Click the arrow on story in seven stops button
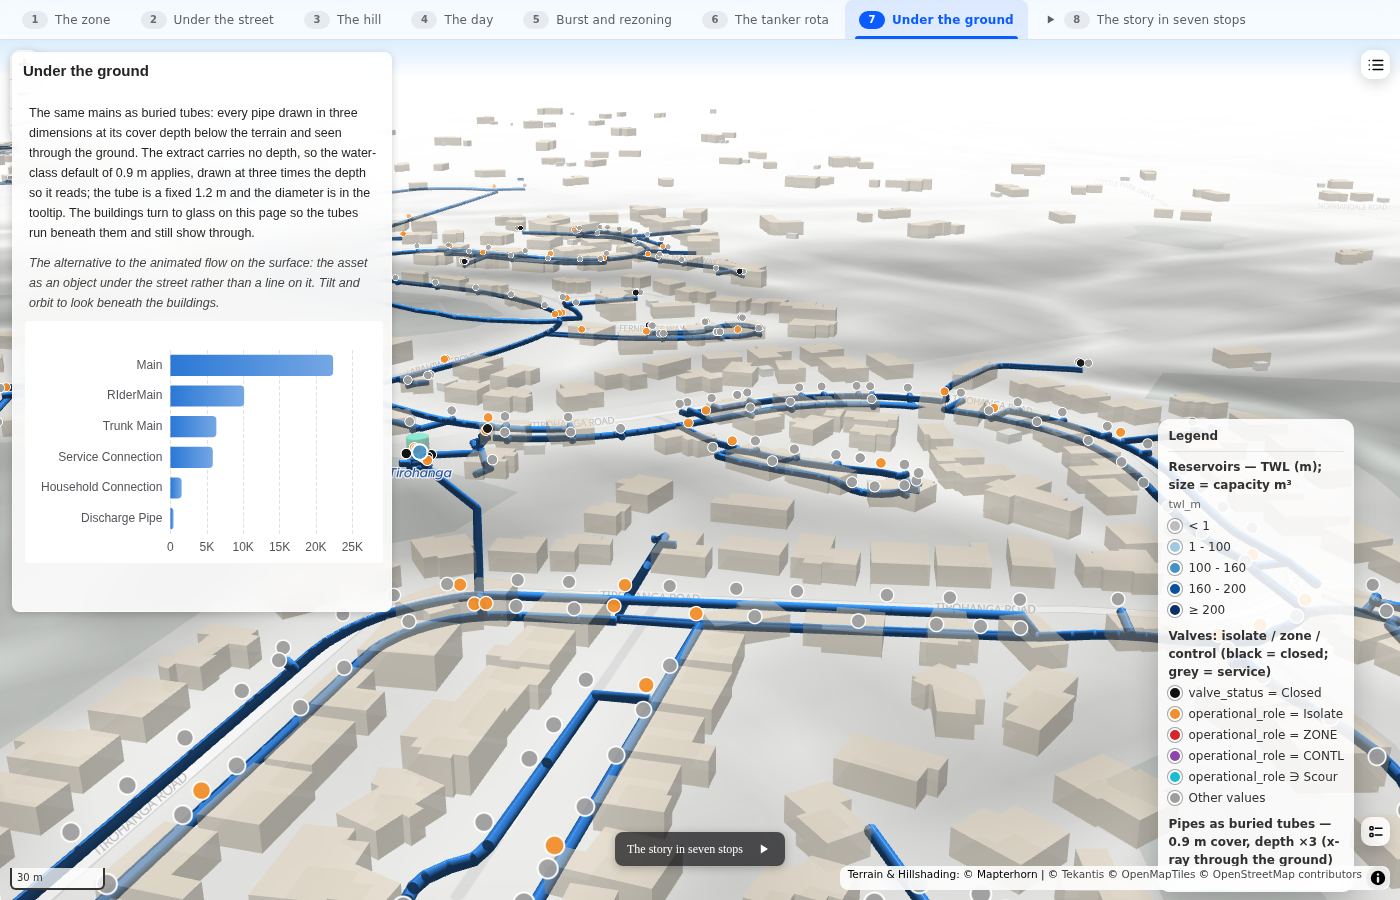The height and width of the screenshot is (900, 1400). pos(764,849)
